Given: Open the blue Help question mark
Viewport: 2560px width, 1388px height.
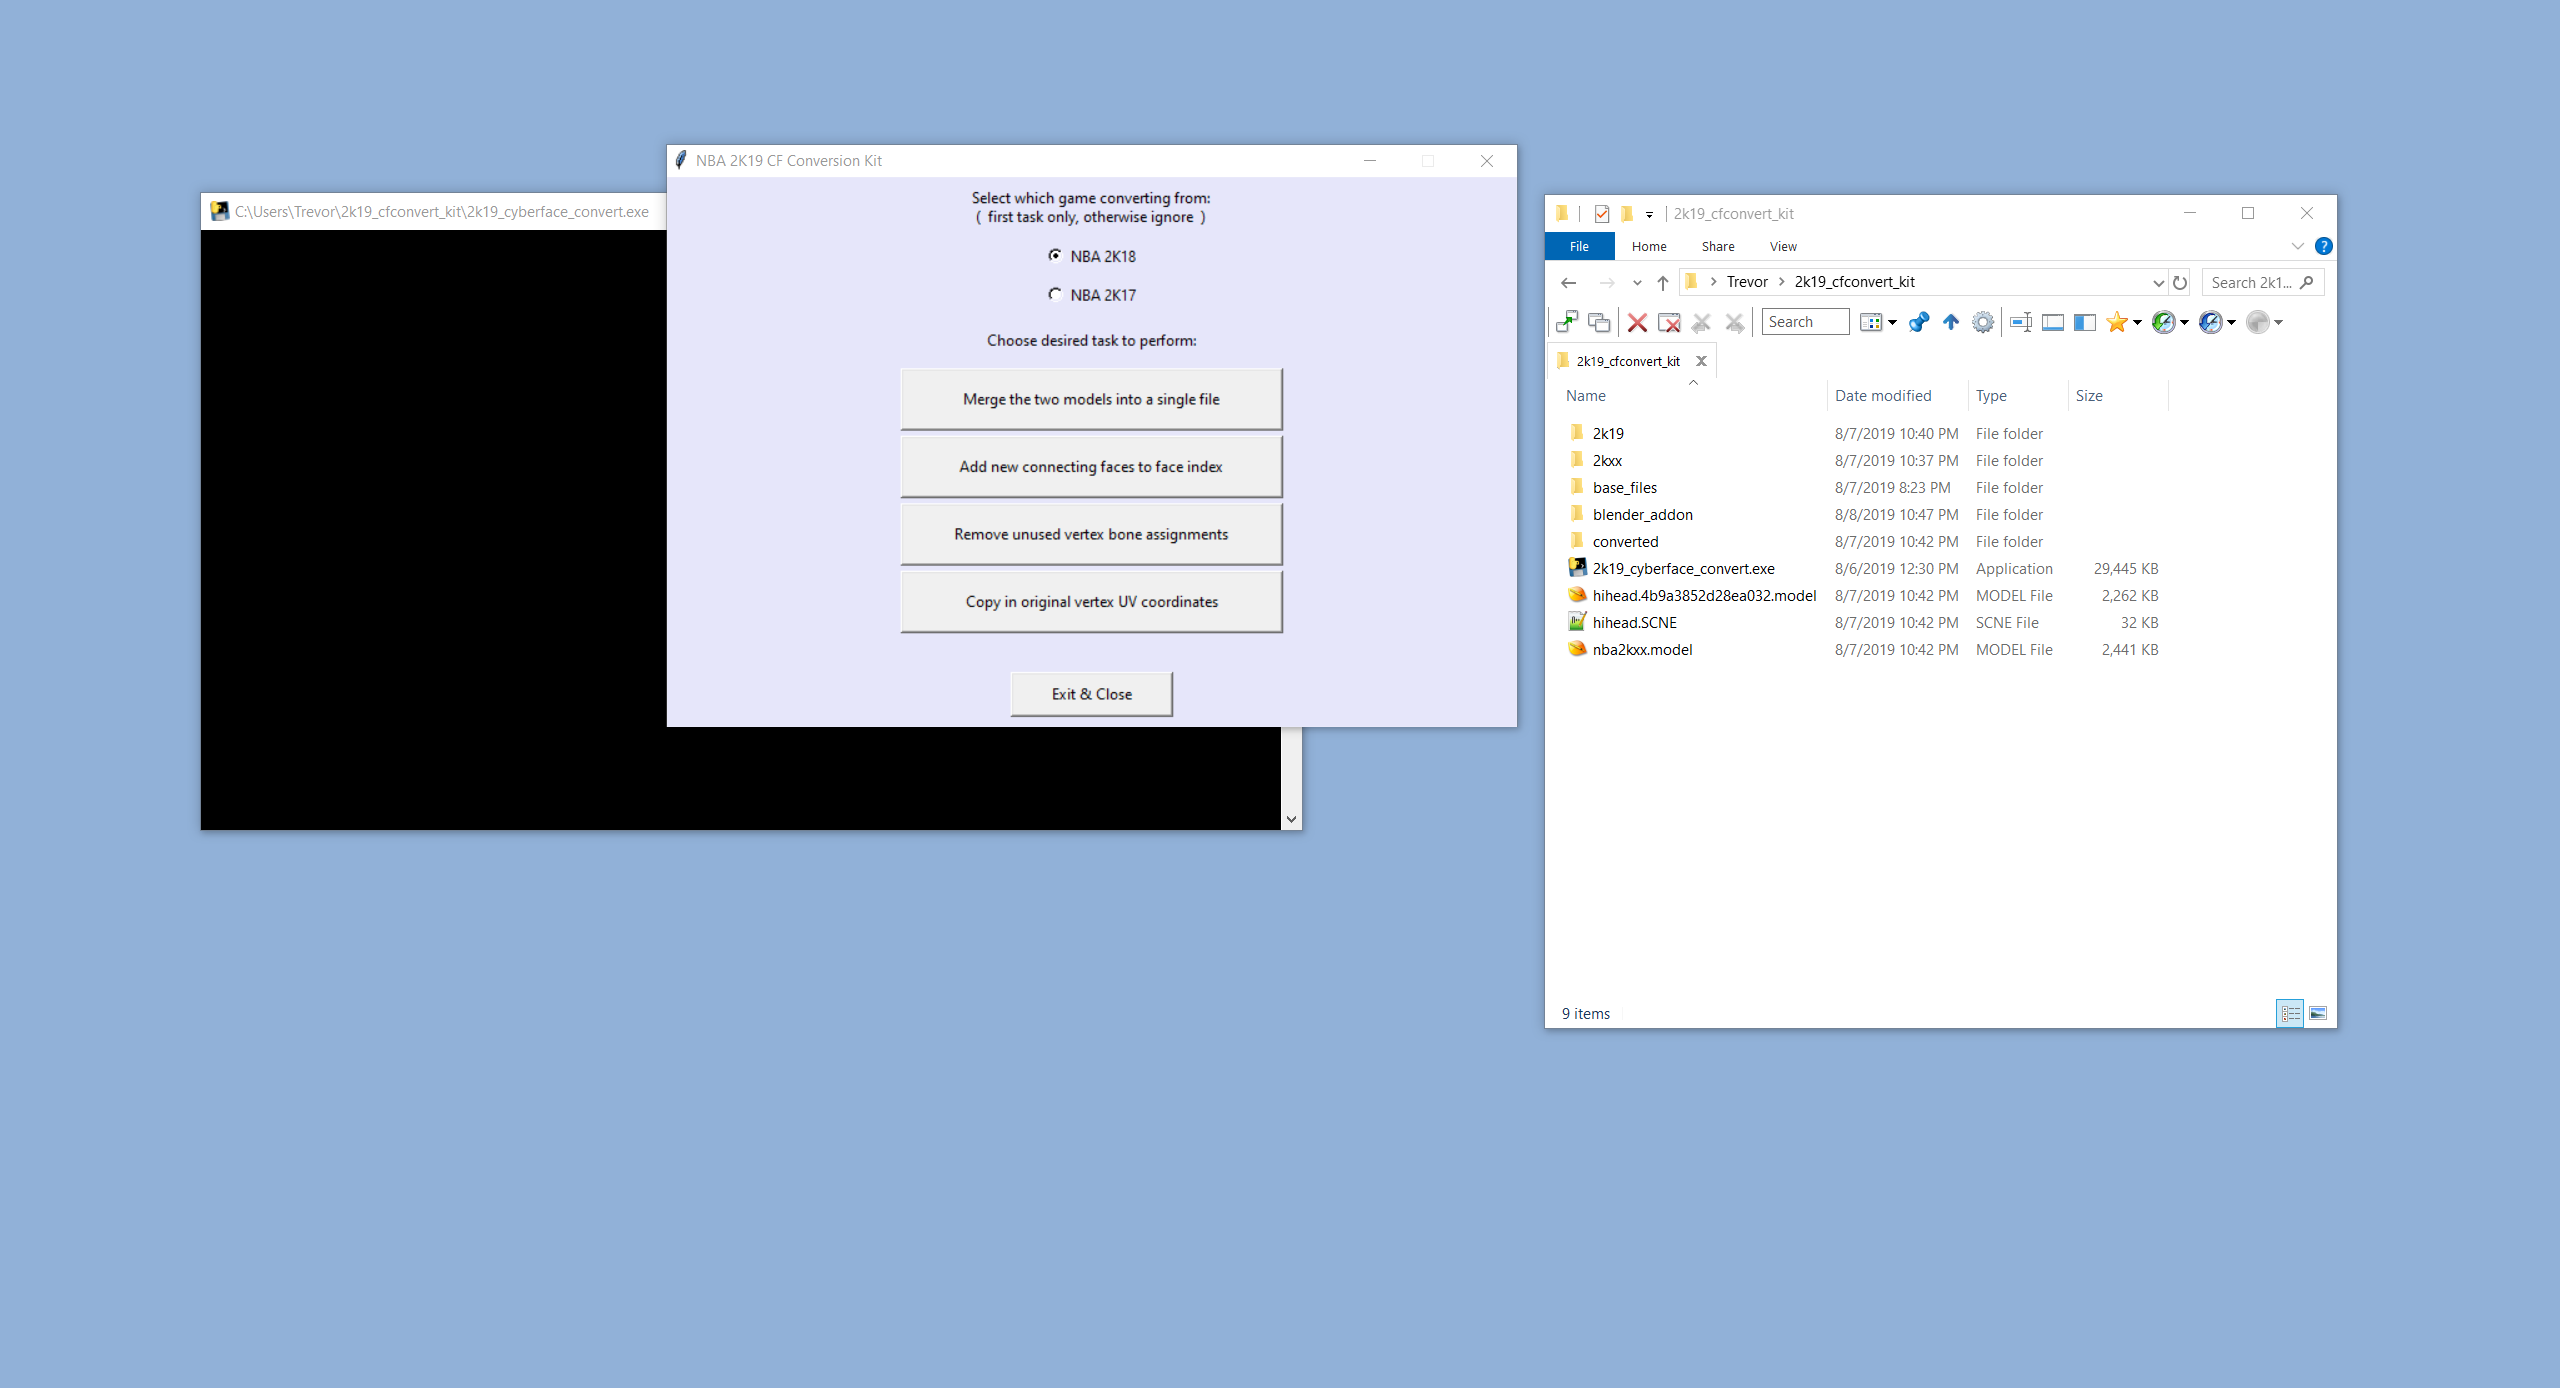Looking at the screenshot, I should pyautogui.click(x=2323, y=246).
